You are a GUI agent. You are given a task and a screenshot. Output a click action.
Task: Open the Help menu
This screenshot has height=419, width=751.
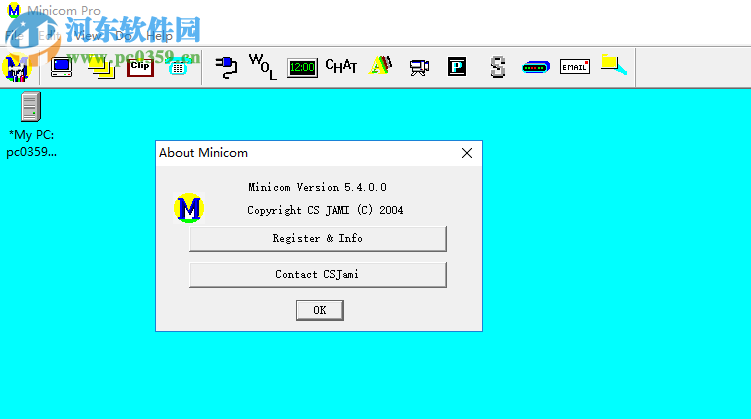pos(159,36)
